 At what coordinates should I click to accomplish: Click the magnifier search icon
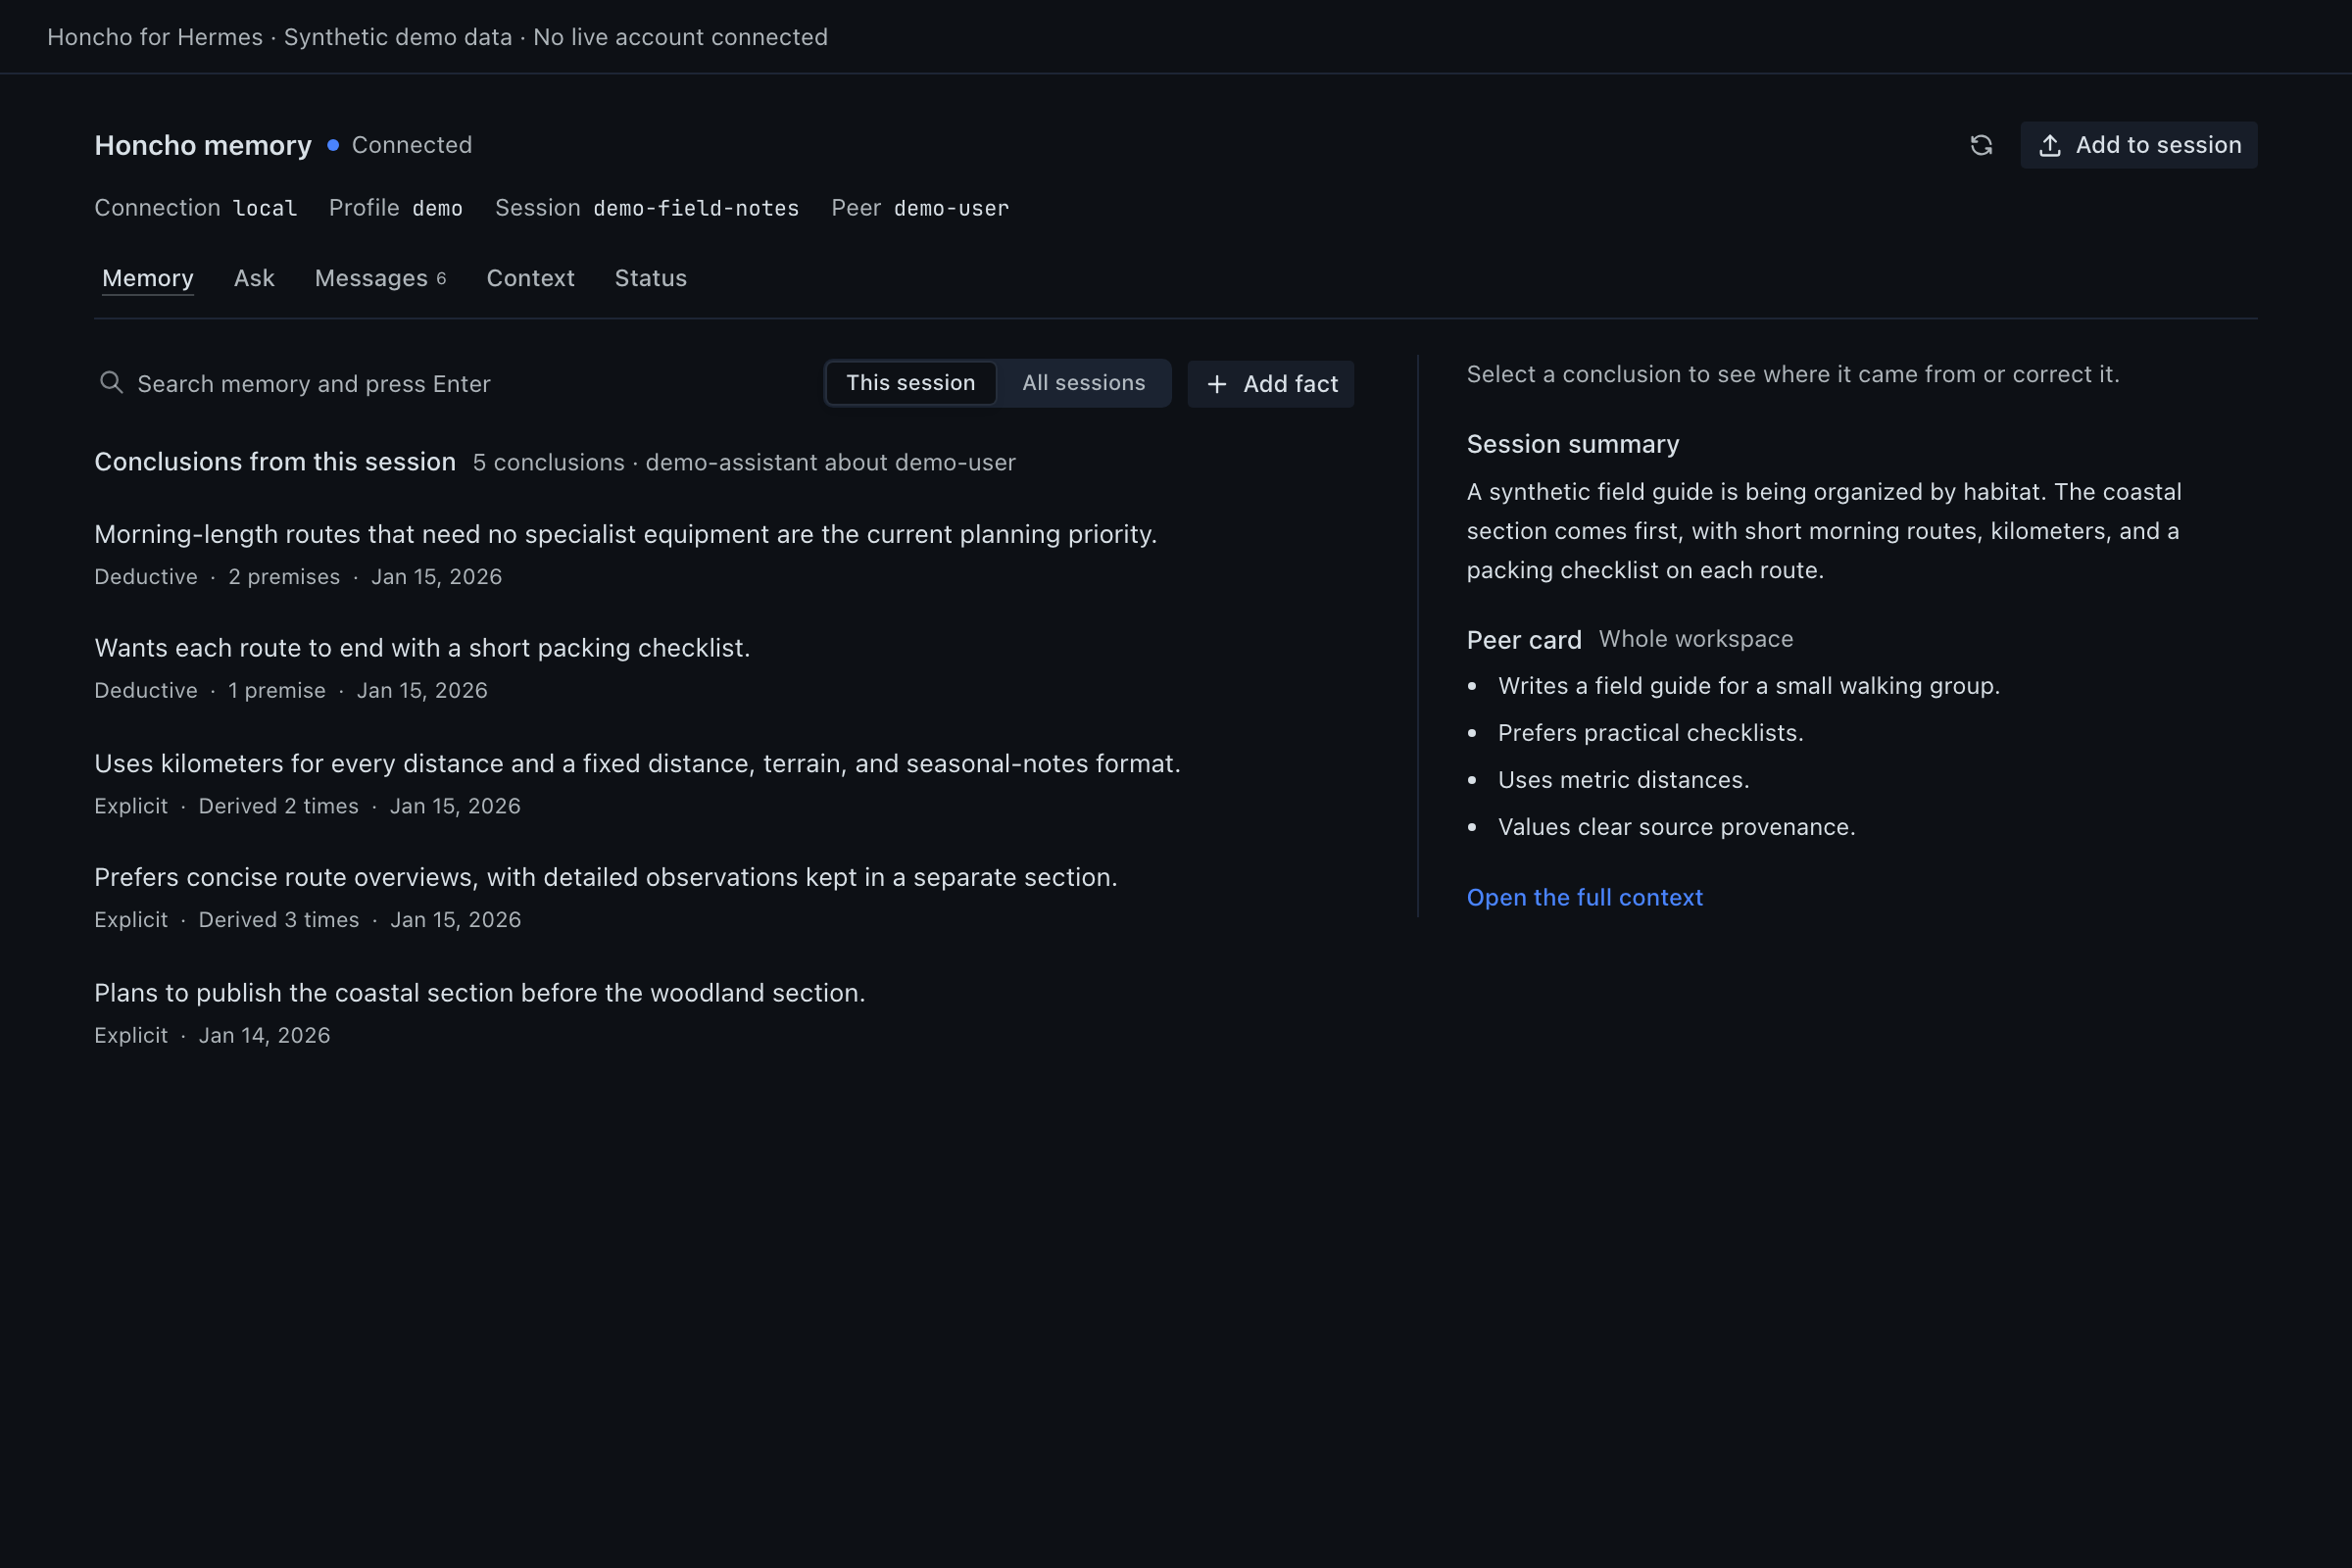point(111,383)
